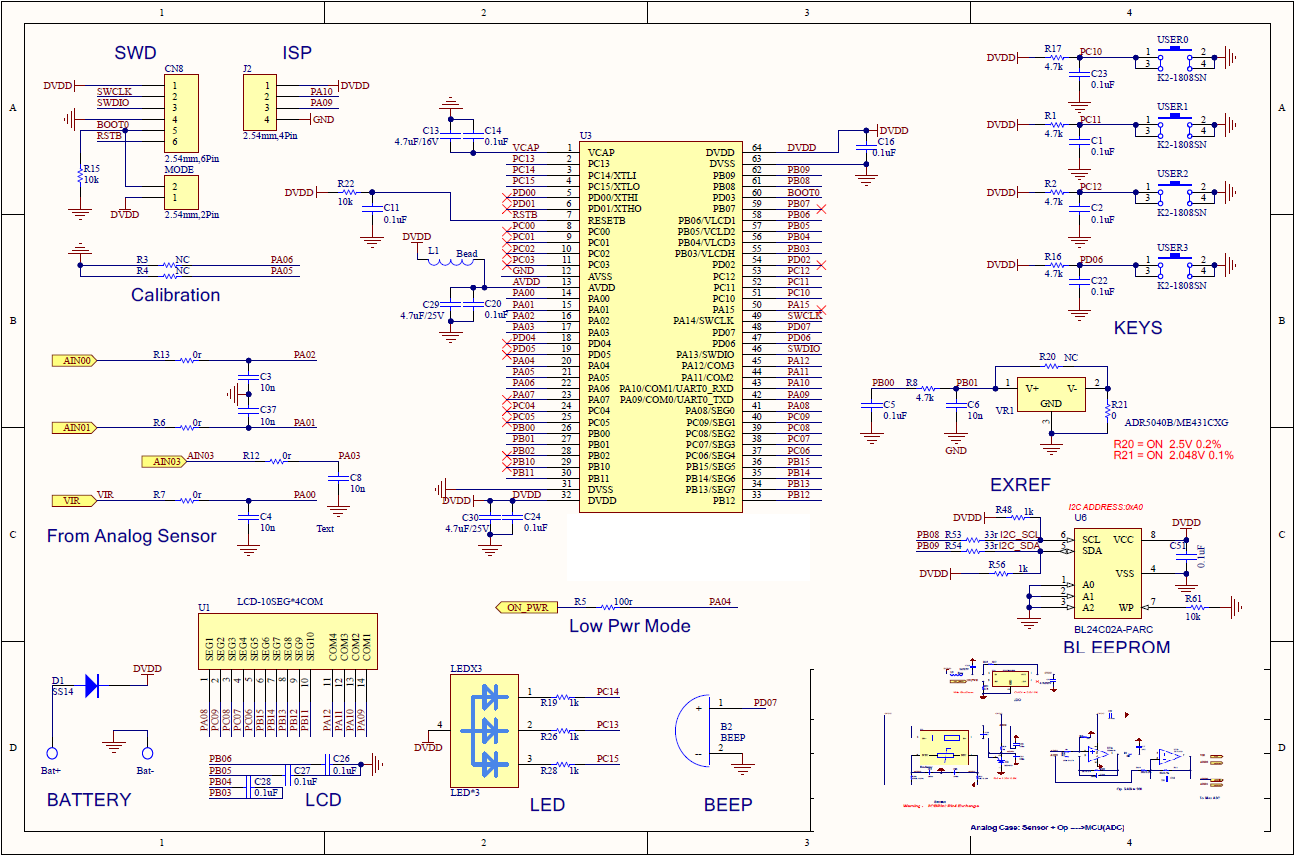Click the AIN00 port symbol
Viewport: 1301px width, 860px height.
pyautogui.click(x=74, y=360)
